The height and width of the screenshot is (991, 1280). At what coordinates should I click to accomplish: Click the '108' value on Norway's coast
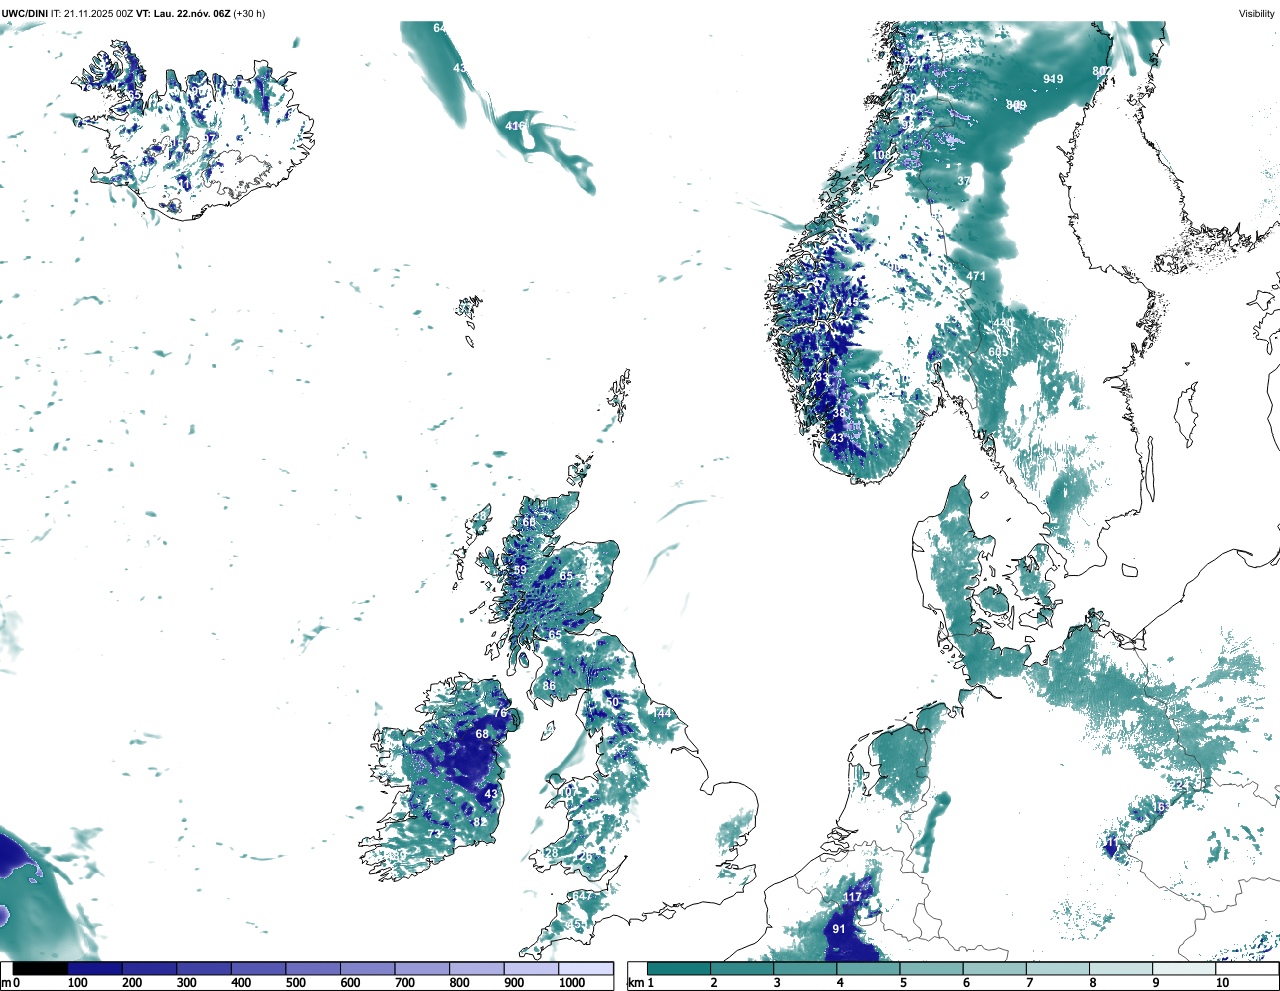coord(881,155)
